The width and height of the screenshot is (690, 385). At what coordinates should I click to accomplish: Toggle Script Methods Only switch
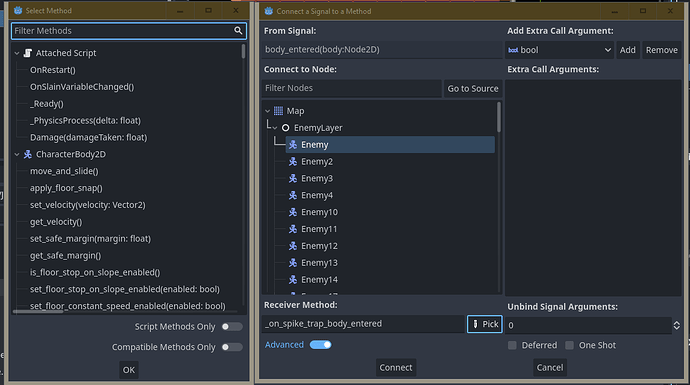(231, 326)
